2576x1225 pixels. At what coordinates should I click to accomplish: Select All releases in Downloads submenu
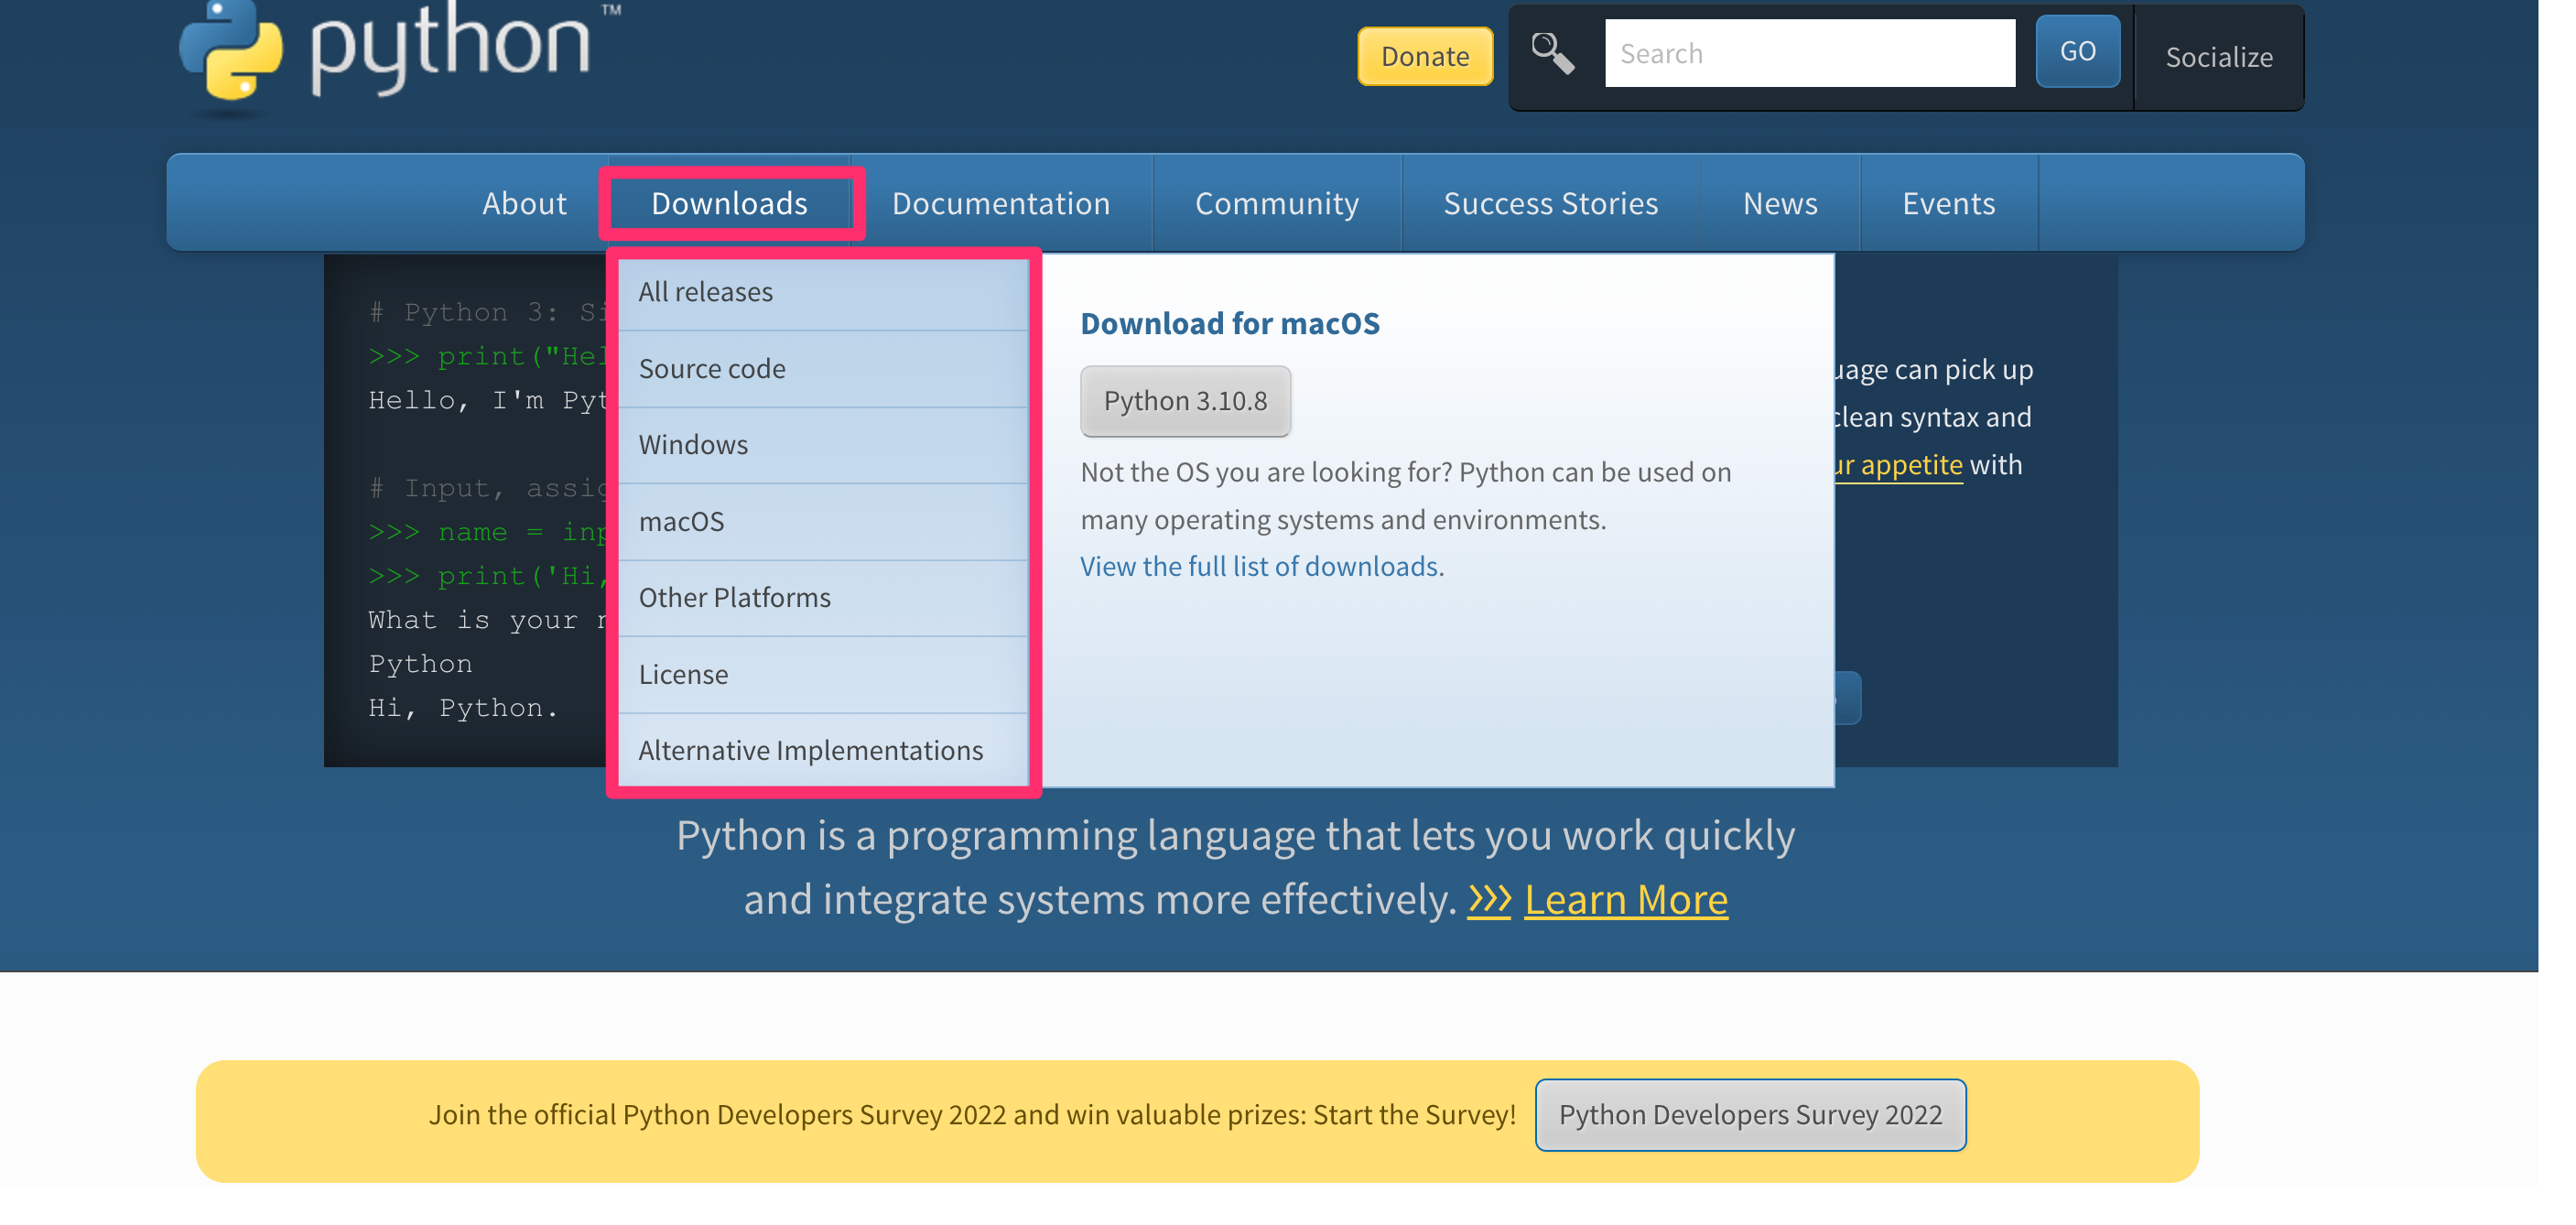pyautogui.click(x=823, y=292)
